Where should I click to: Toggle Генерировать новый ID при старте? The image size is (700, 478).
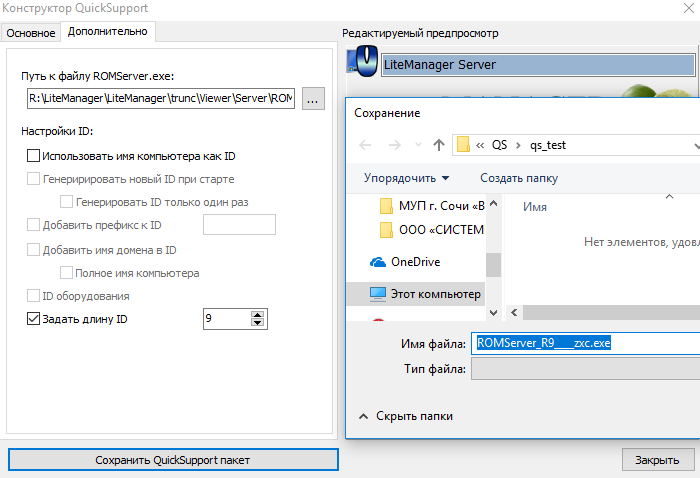point(33,179)
